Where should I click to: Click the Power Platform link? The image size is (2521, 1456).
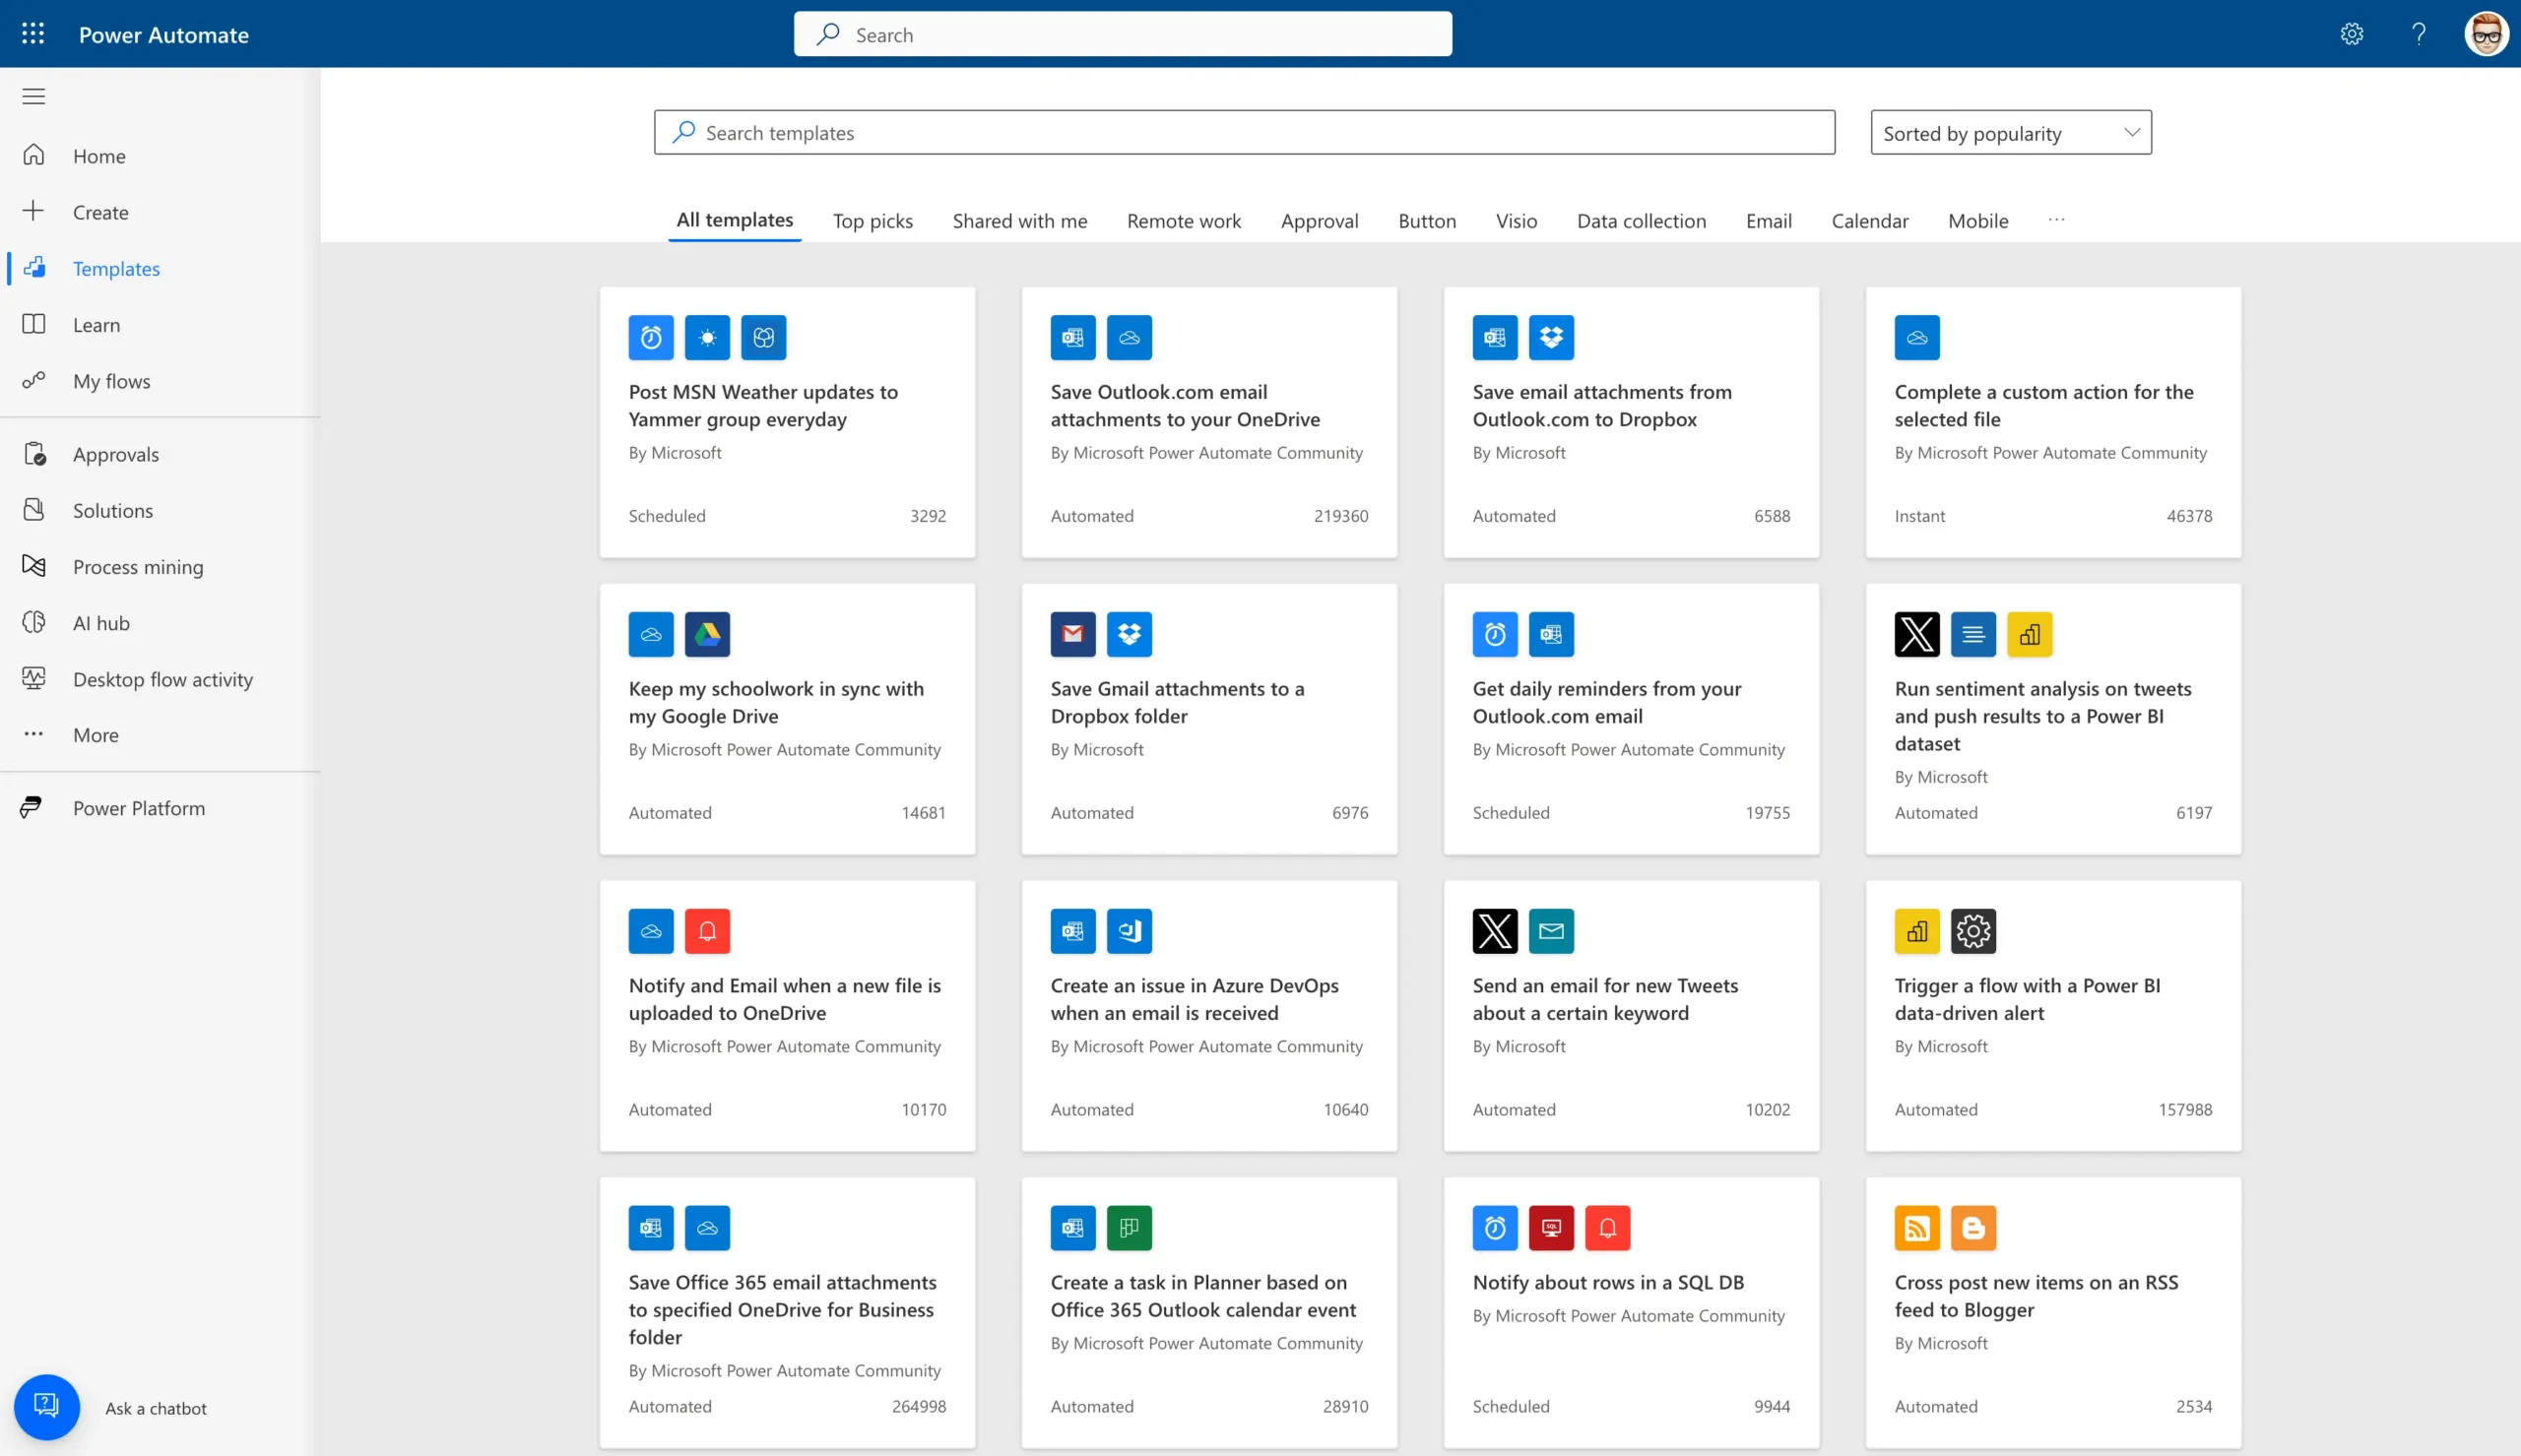coord(138,807)
